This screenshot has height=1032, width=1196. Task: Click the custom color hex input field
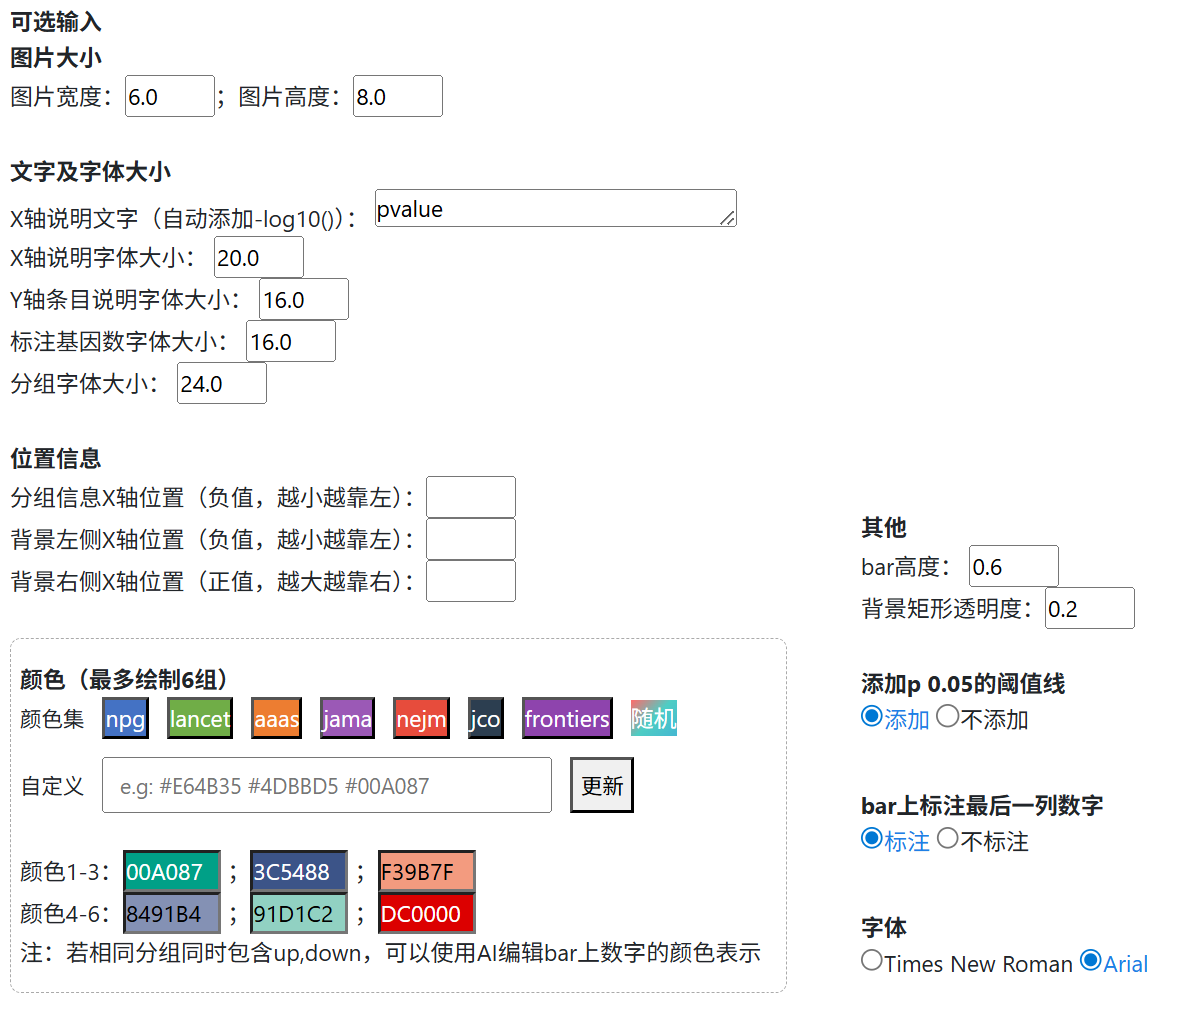(326, 785)
